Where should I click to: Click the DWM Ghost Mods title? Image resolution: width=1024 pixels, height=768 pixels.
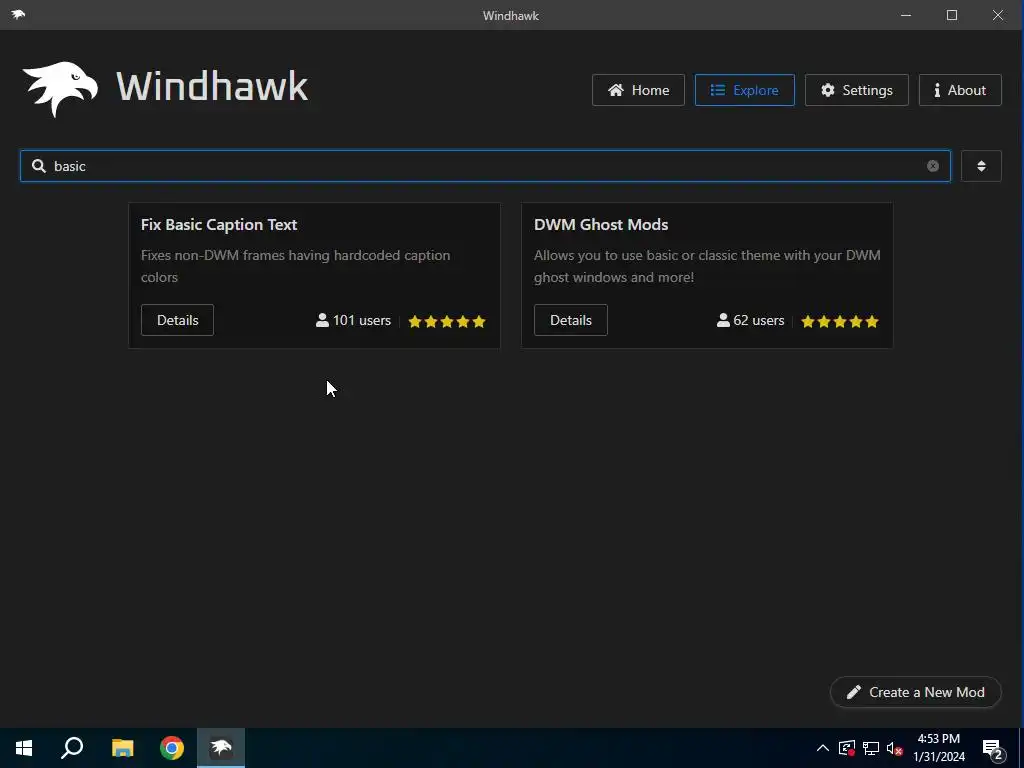601,225
